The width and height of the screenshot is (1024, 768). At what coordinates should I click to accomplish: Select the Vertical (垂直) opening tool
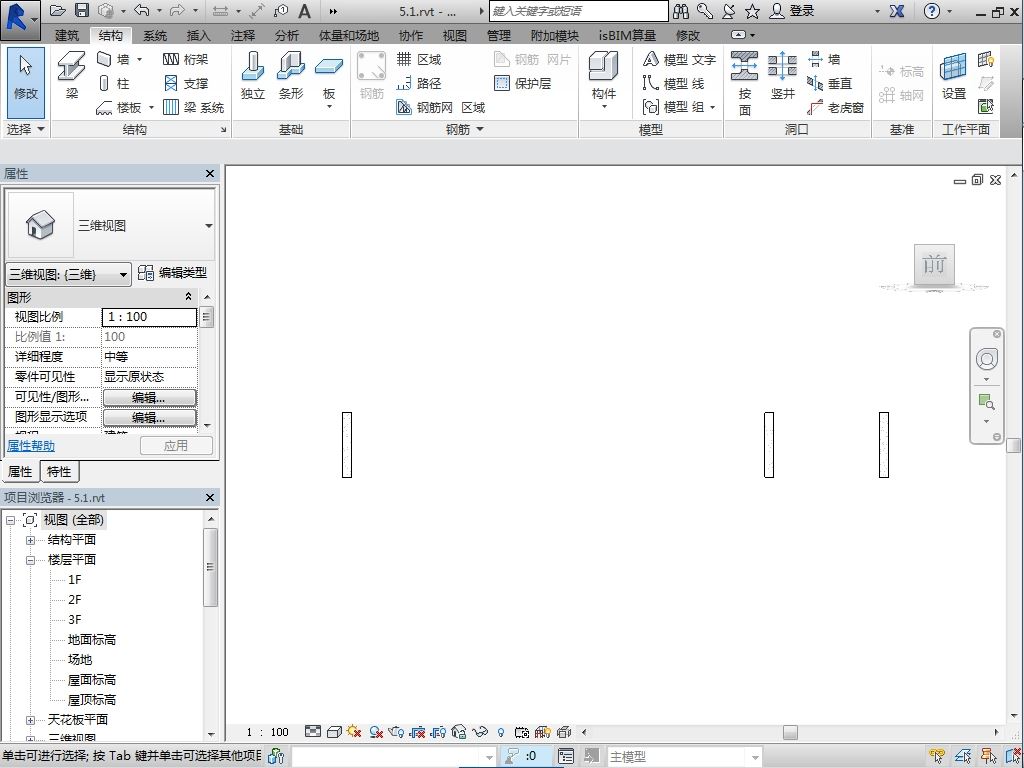(830, 84)
